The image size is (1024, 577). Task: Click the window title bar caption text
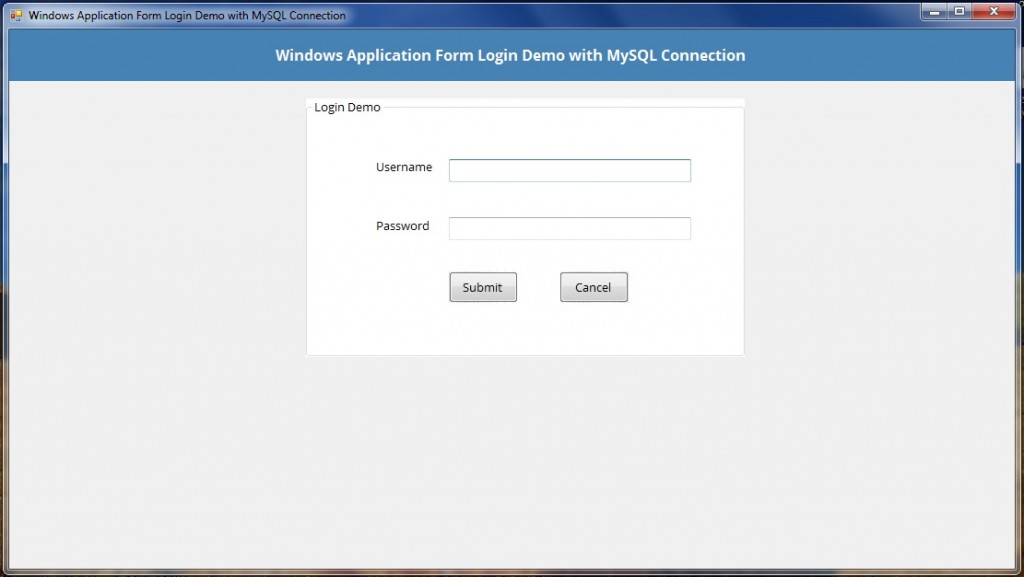187,15
